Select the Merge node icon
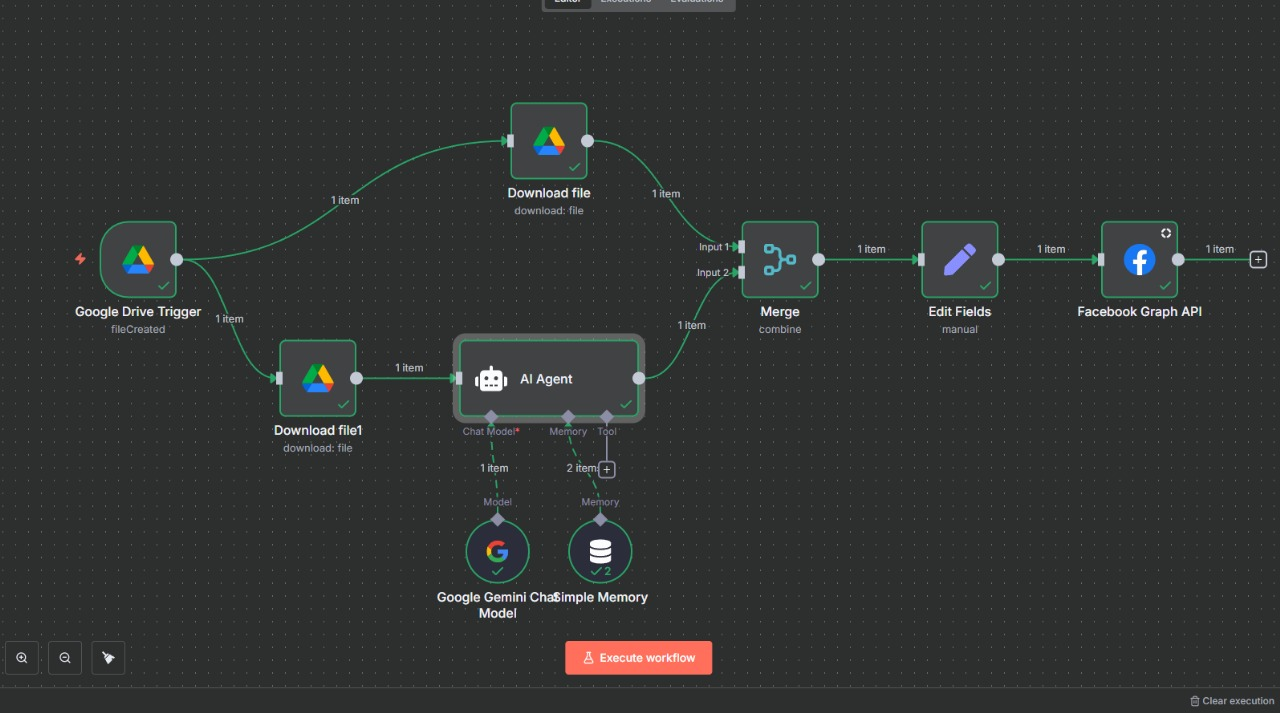 pyautogui.click(x=779, y=260)
